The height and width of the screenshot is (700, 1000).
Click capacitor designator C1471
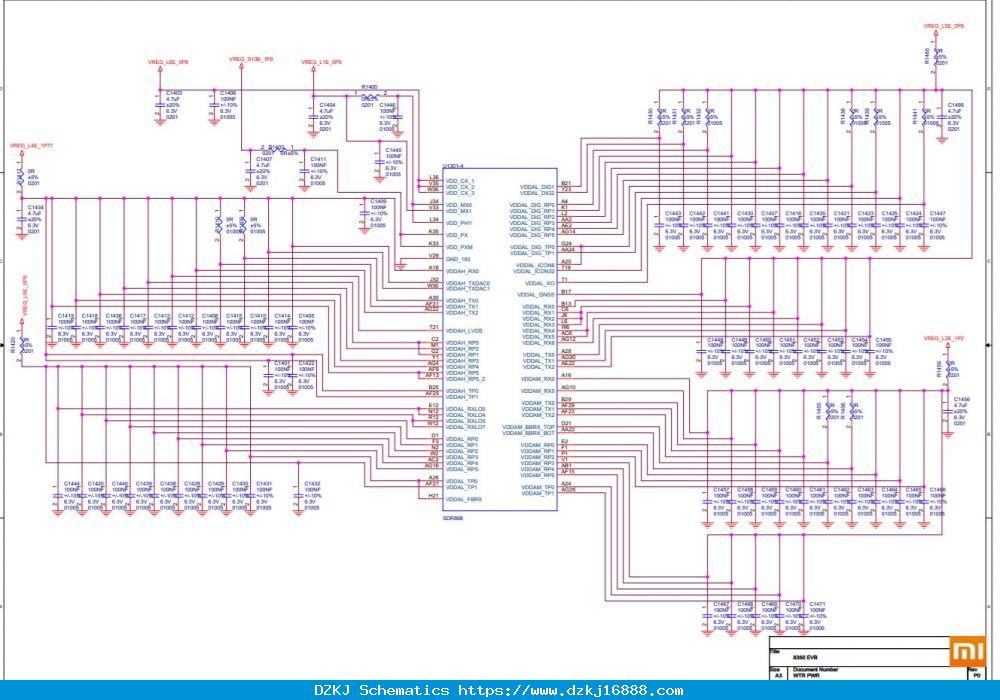818,604
